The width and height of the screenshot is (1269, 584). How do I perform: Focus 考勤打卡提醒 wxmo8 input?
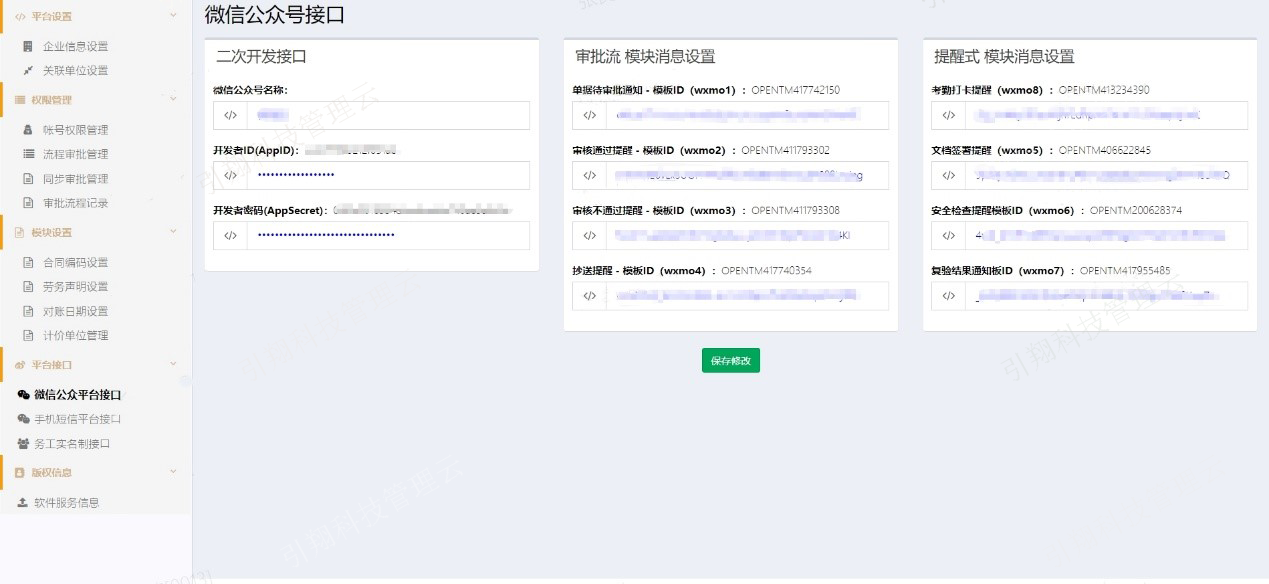(1106, 115)
